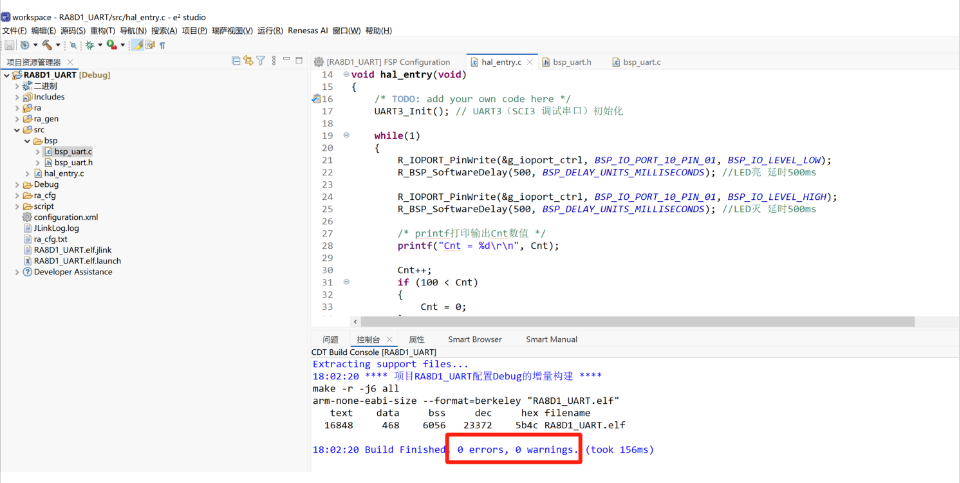Open dropdown arrow beside hammer Build icon
The width and height of the screenshot is (960, 483).
(x=58, y=45)
